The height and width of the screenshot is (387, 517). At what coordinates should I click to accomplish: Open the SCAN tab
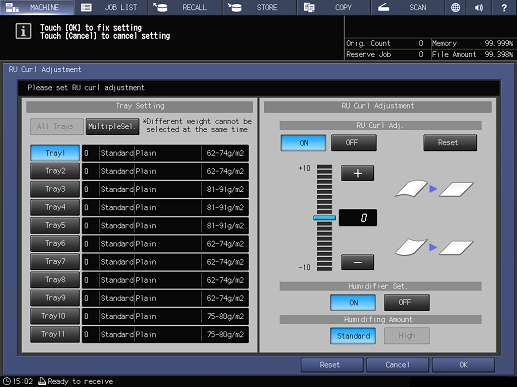(x=407, y=7)
